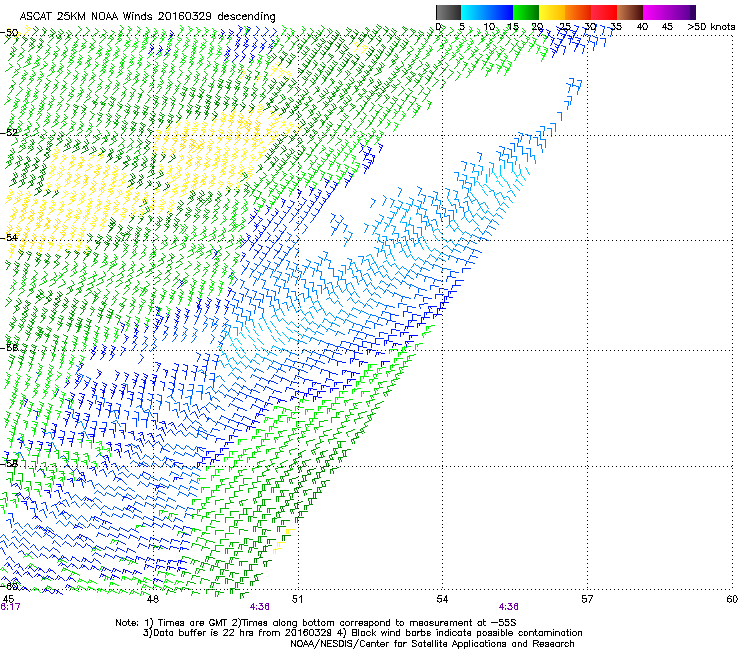Click the '-60' latitude axis label

point(9,586)
